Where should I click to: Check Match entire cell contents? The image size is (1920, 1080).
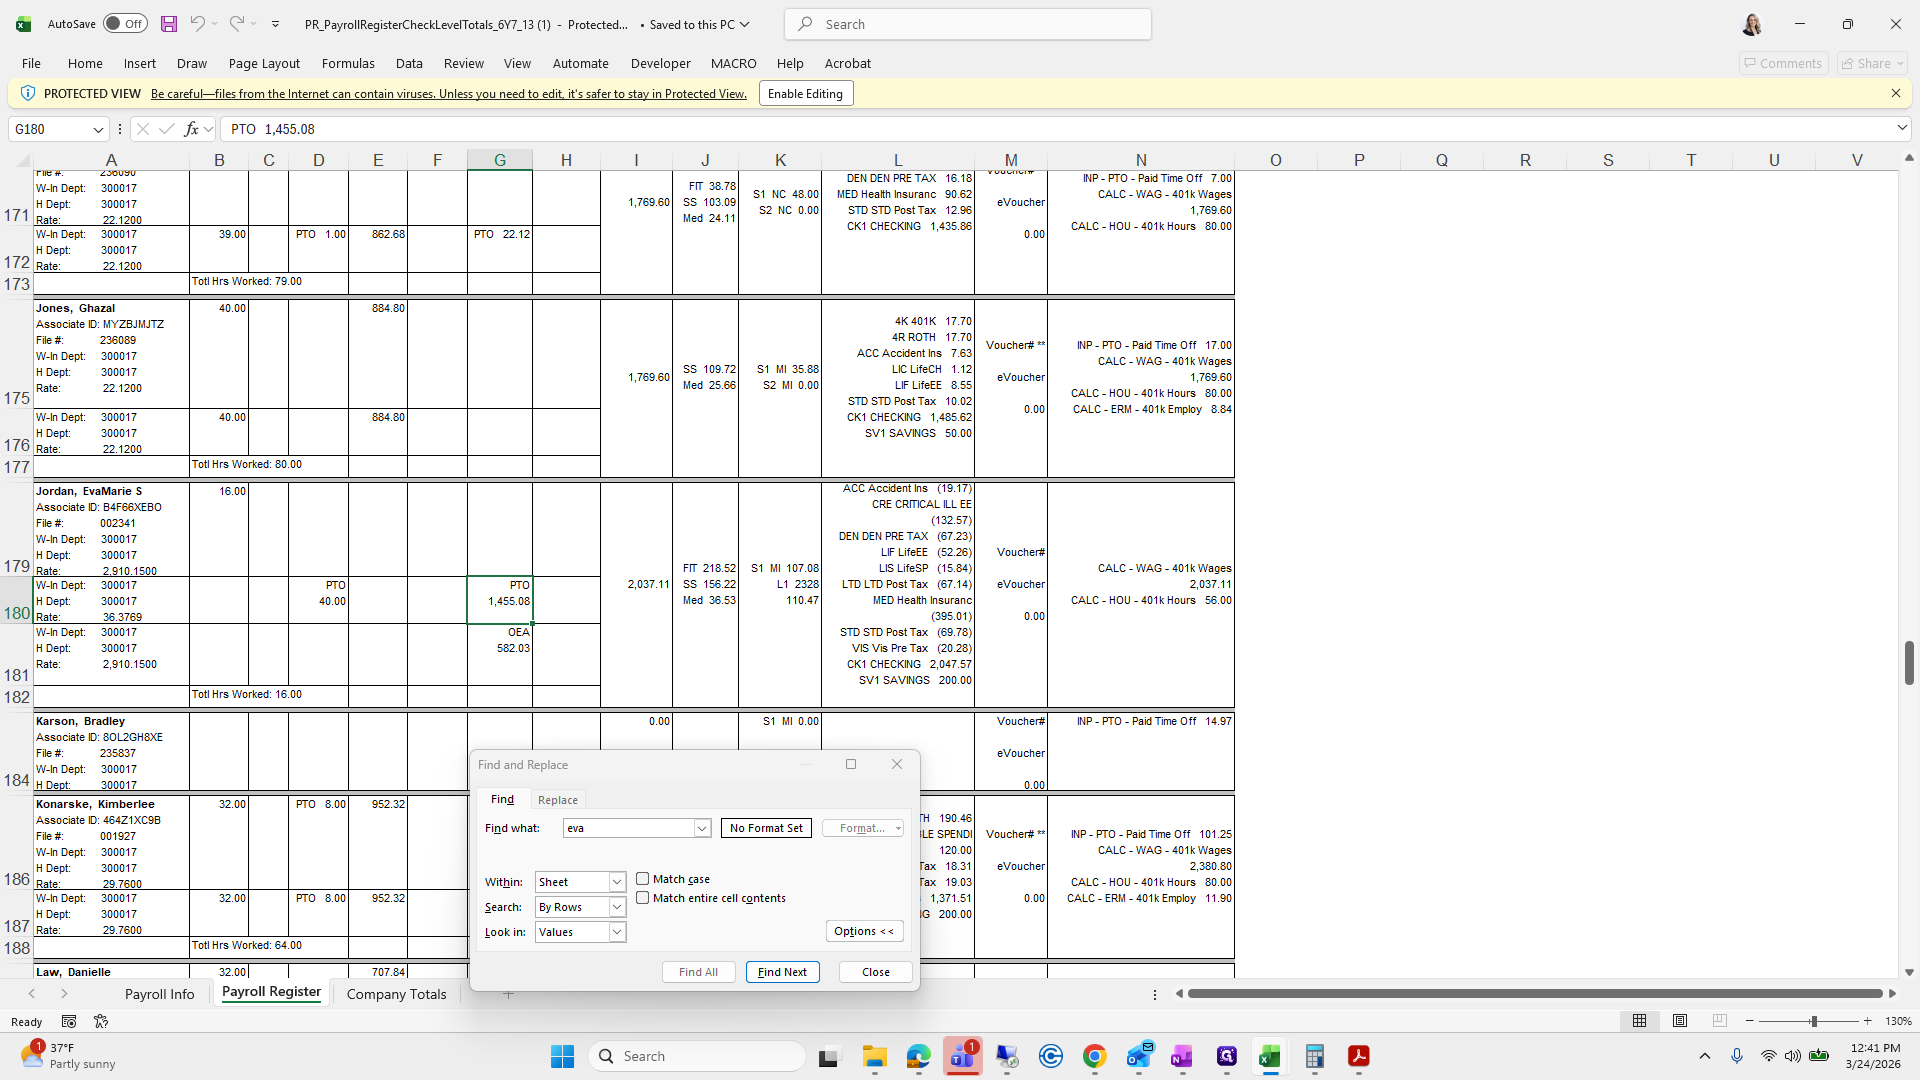(643, 898)
